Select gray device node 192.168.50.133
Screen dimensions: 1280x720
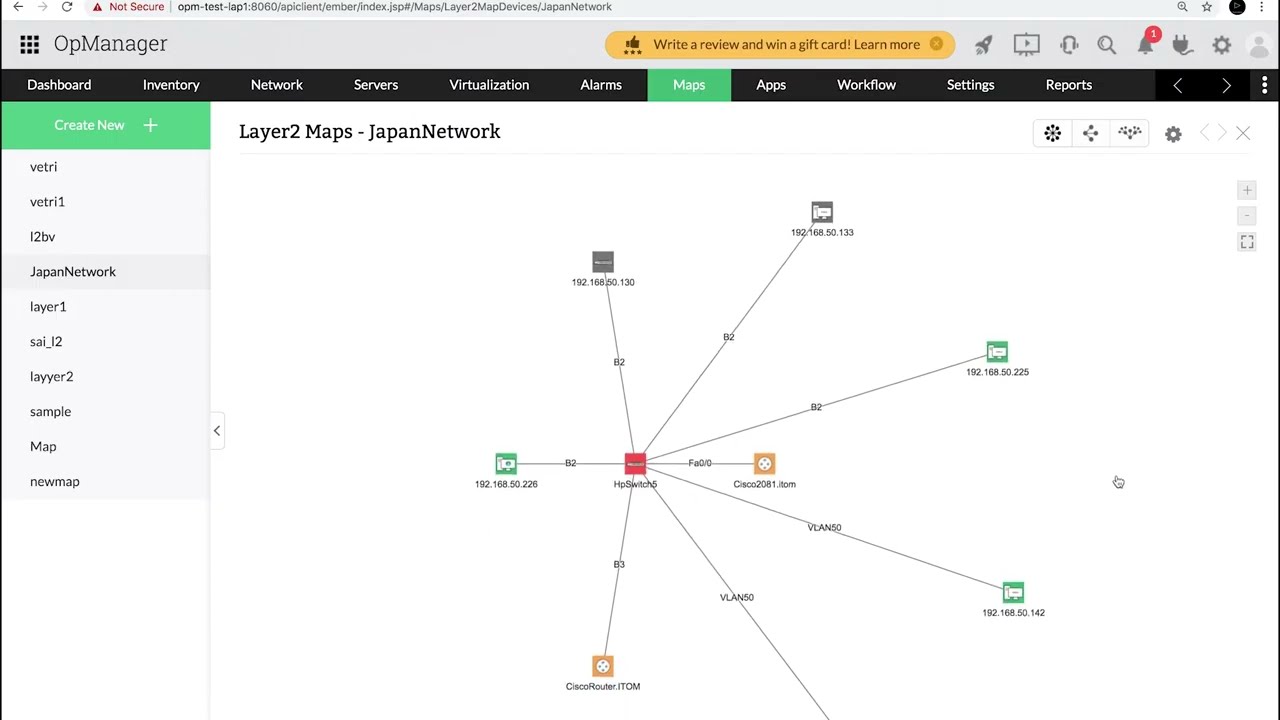[822, 212]
